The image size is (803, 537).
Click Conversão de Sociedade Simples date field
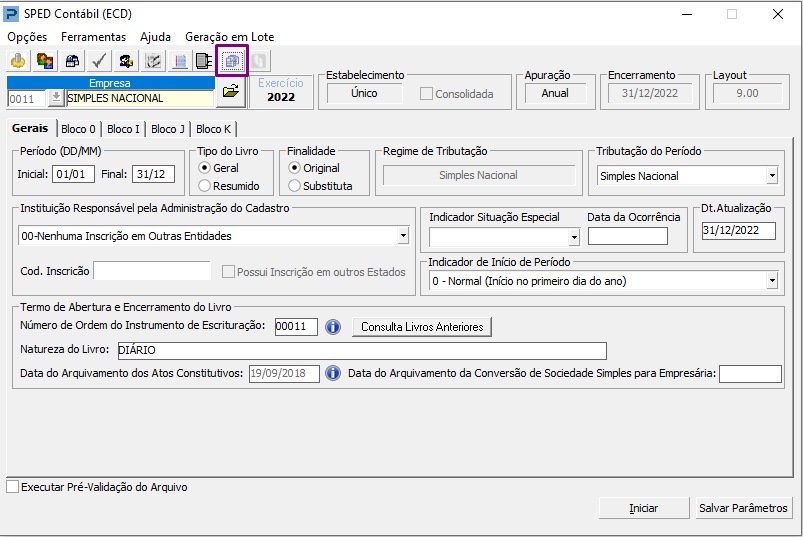pyautogui.click(x=750, y=374)
